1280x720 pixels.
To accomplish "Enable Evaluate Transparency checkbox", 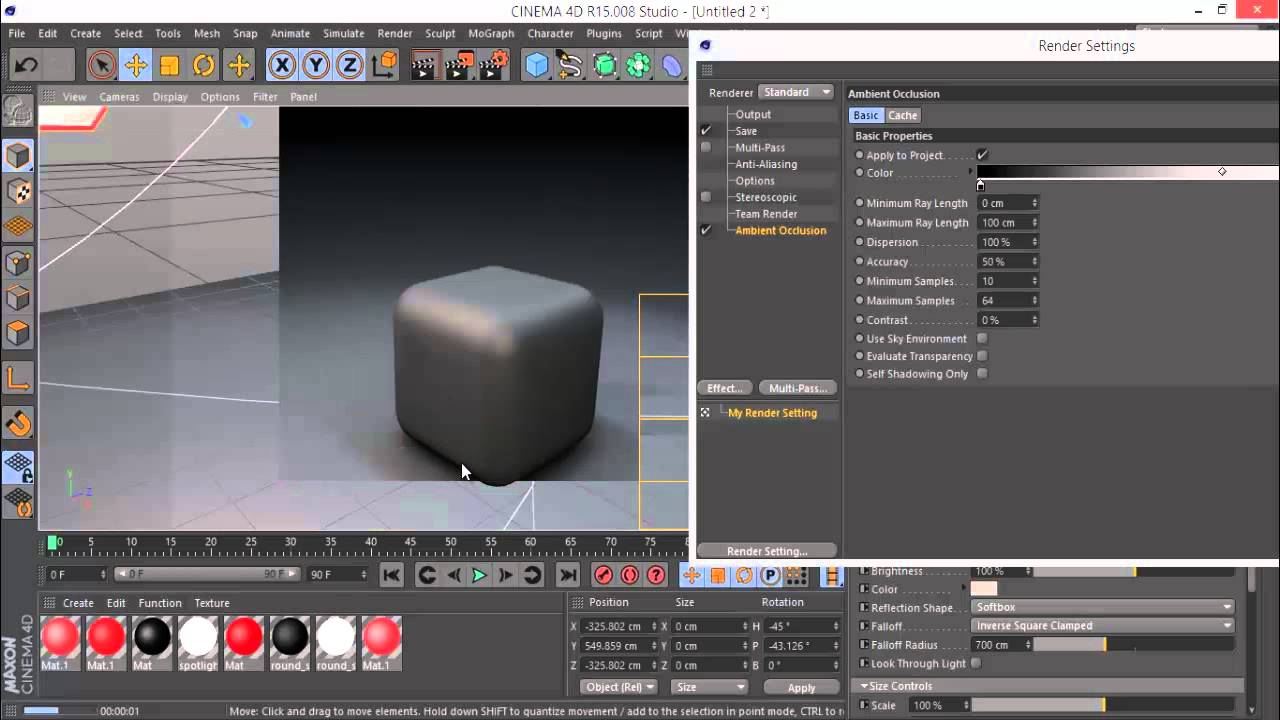I will [x=982, y=356].
